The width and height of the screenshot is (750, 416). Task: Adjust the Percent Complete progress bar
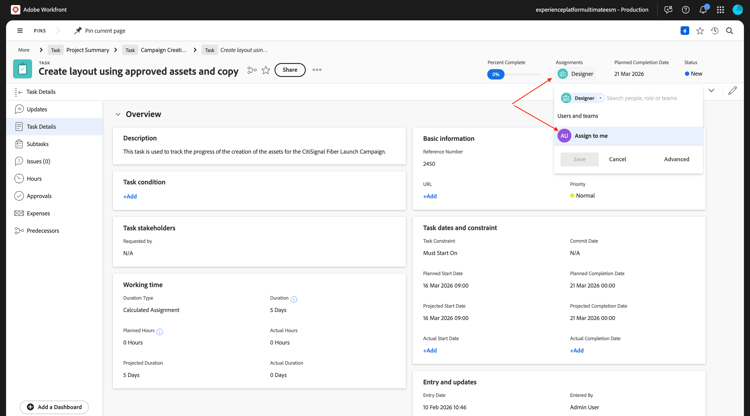click(x=514, y=74)
